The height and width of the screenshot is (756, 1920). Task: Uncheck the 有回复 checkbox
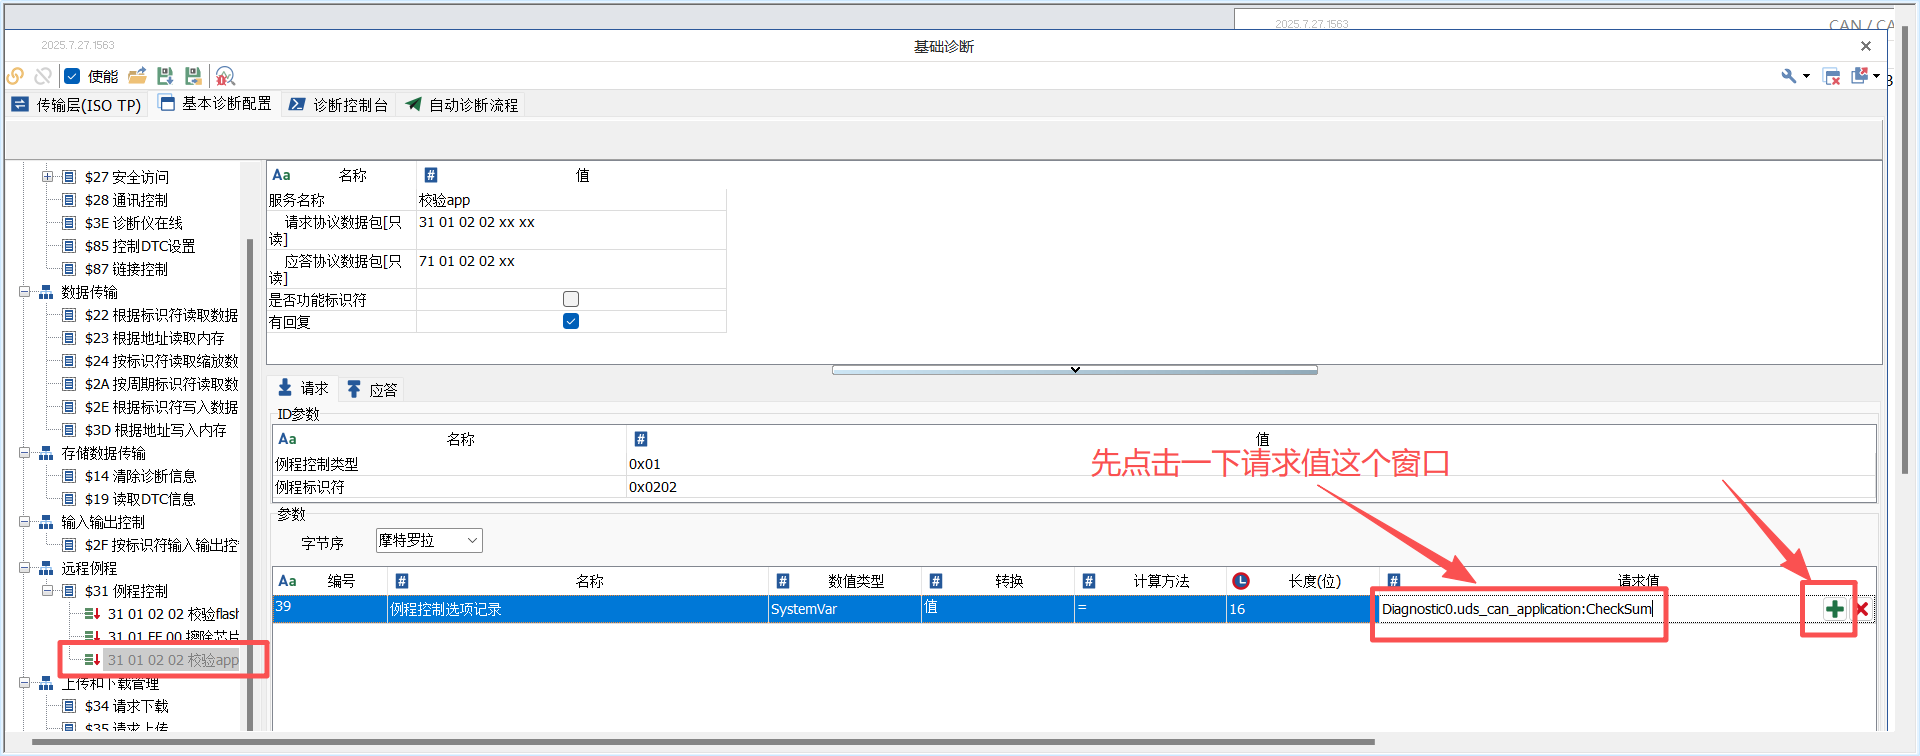(571, 321)
